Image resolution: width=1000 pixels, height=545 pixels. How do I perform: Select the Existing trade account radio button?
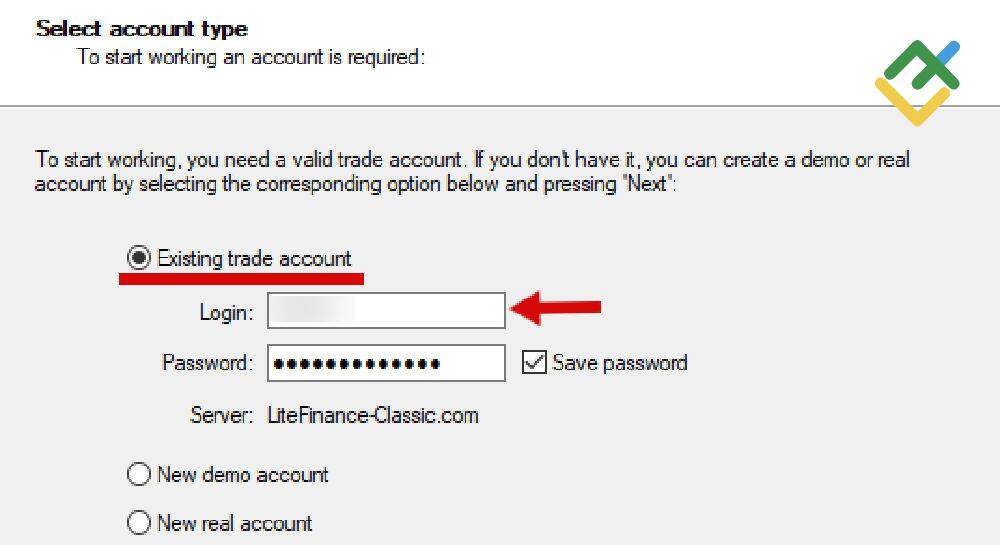click(x=139, y=259)
